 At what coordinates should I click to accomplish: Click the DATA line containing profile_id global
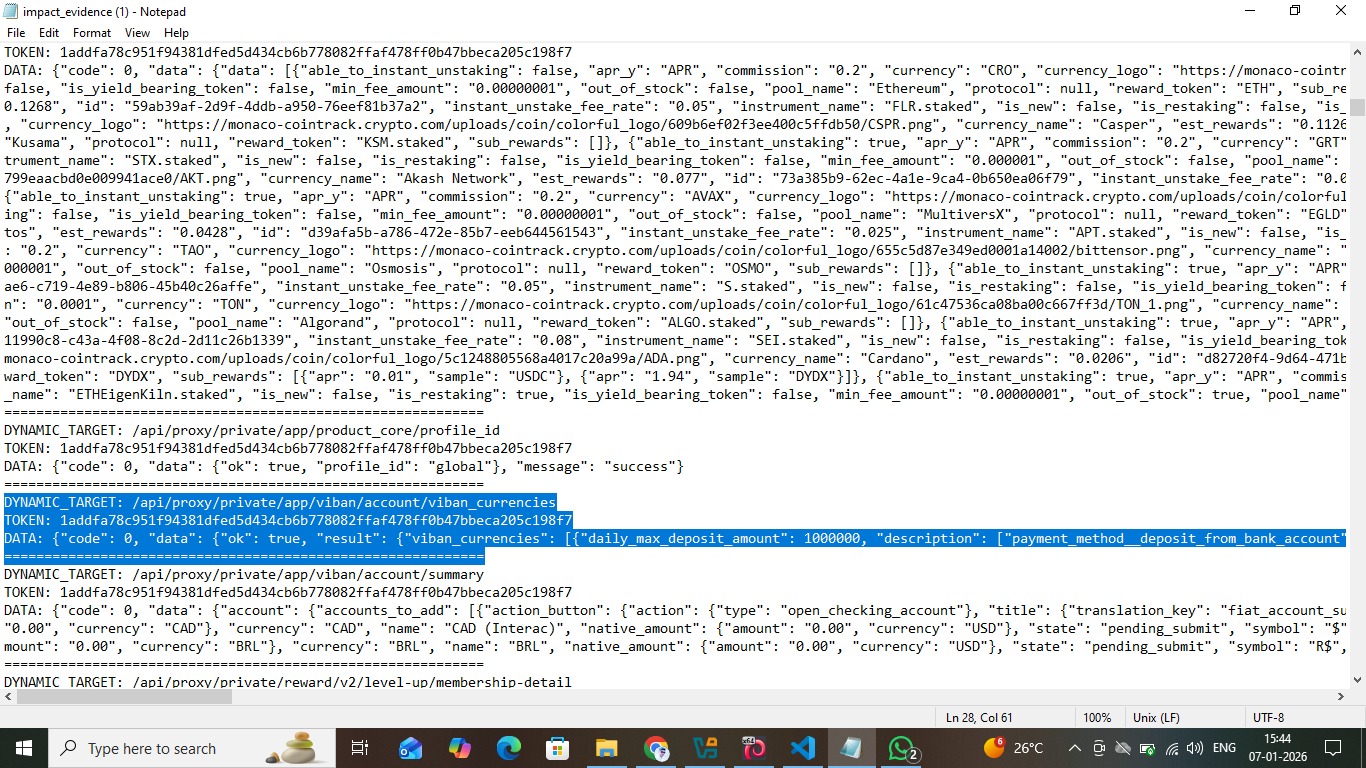coord(344,466)
